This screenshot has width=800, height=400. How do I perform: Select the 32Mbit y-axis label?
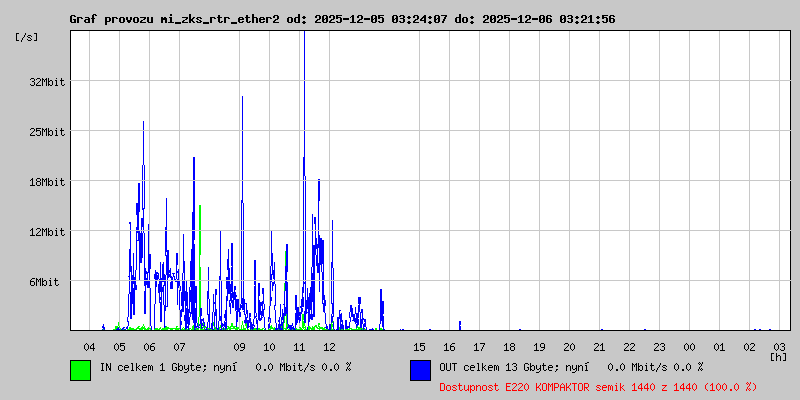coord(47,82)
